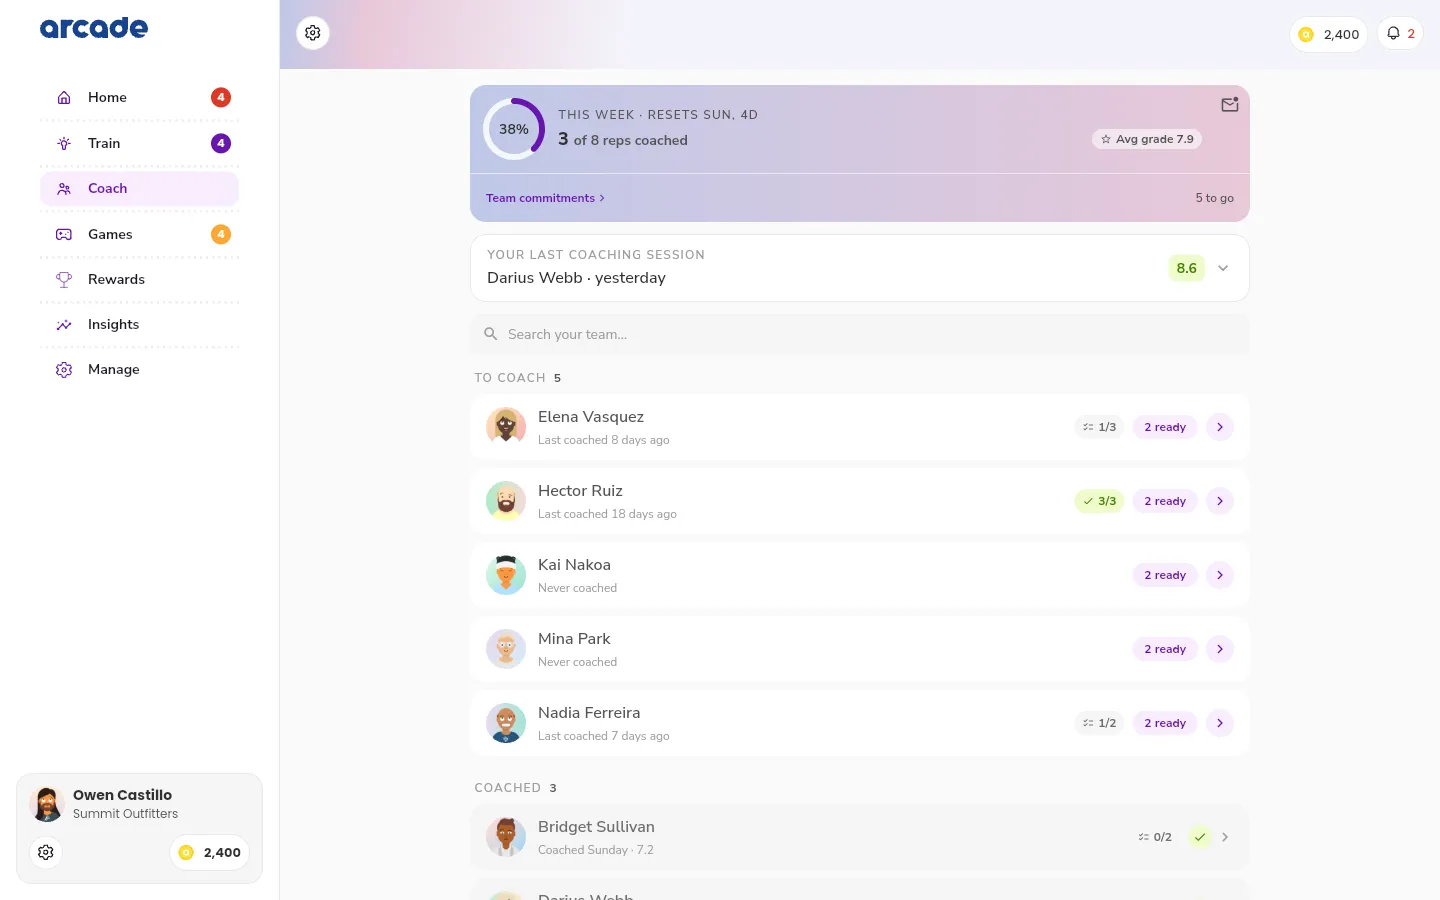The image size is (1440, 900).
Task: Open the mail icon on weekly card
Action: 1230,104
